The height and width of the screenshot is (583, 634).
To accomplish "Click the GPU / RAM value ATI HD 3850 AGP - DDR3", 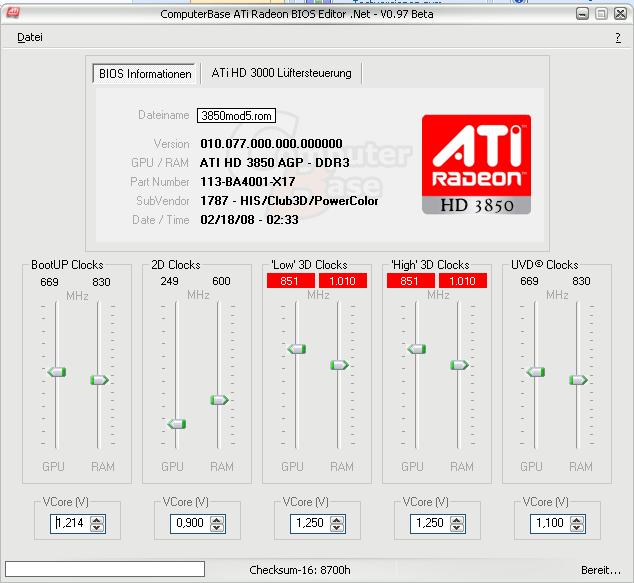I will pyautogui.click(x=275, y=163).
